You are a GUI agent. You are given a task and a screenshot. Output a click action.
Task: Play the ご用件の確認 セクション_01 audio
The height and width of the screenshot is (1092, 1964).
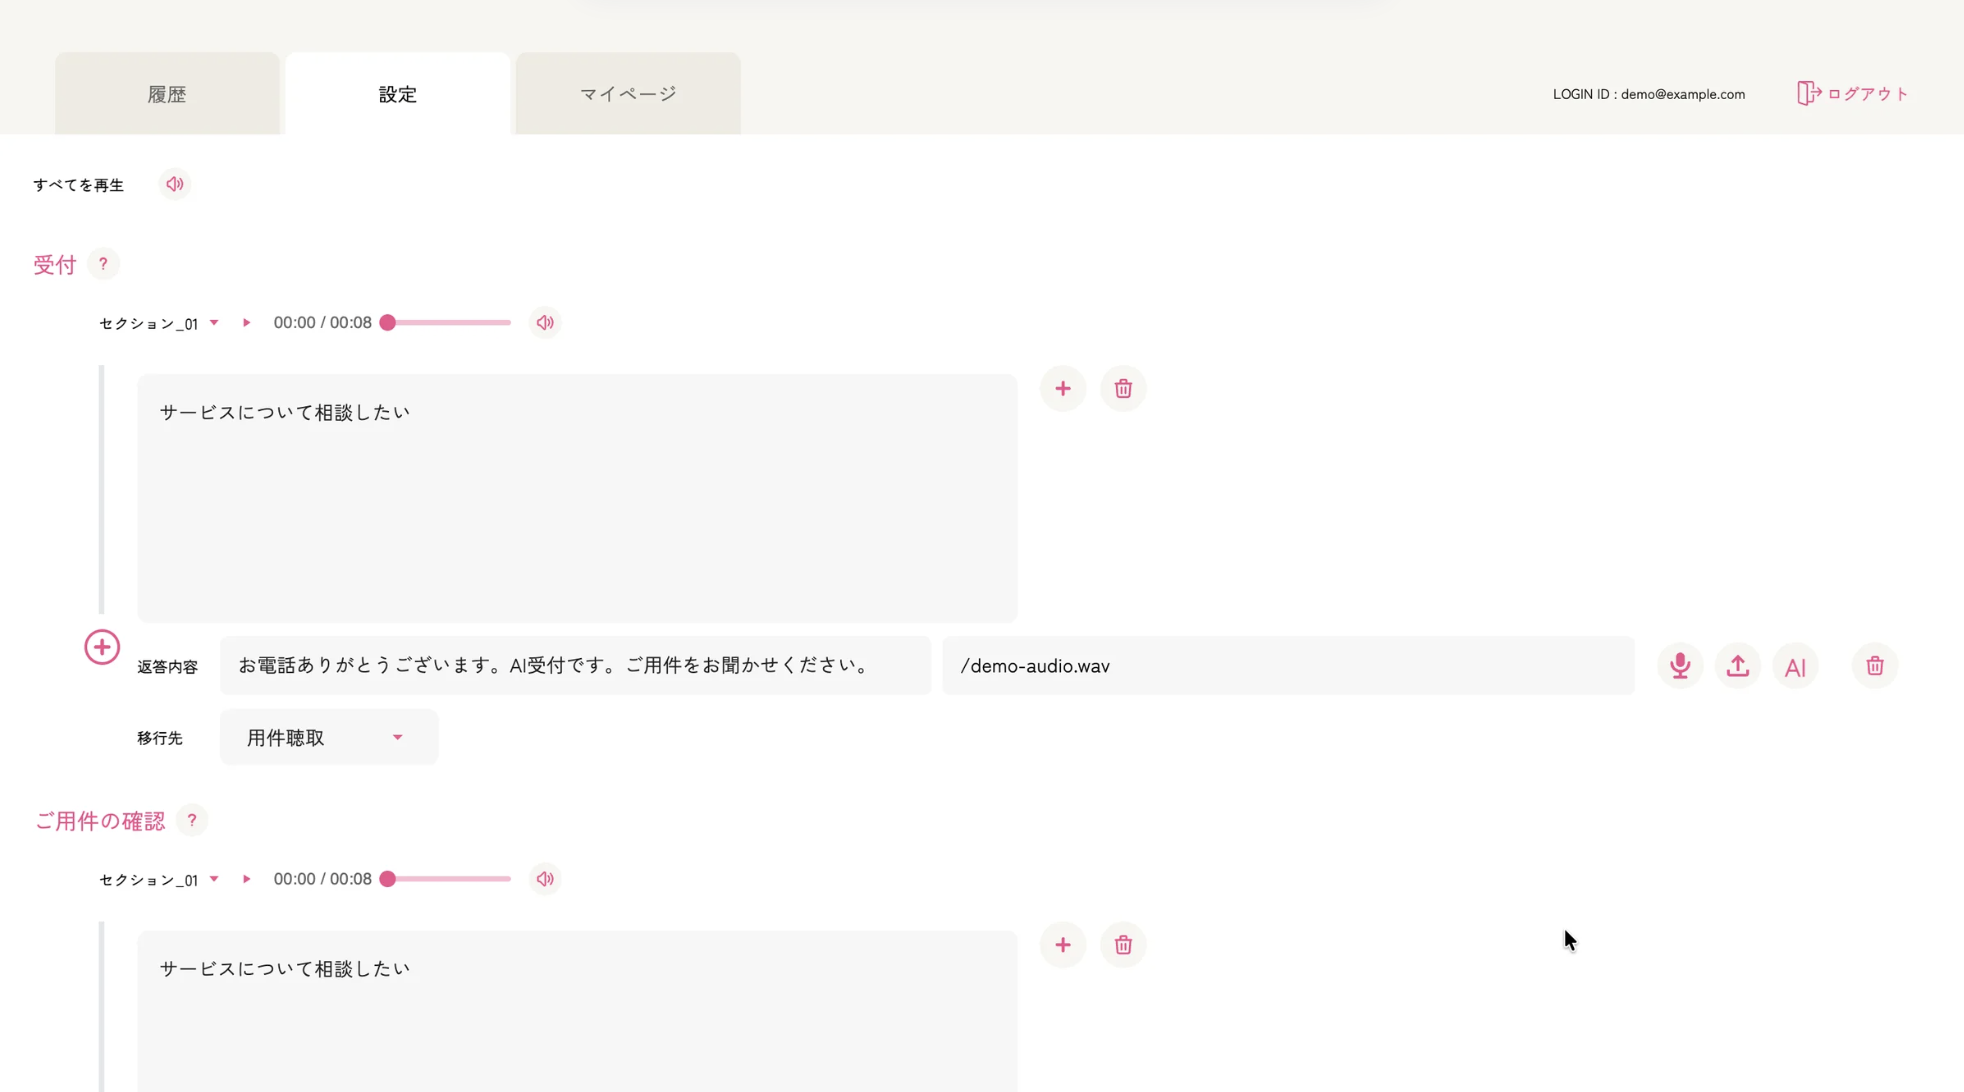(246, 879)
